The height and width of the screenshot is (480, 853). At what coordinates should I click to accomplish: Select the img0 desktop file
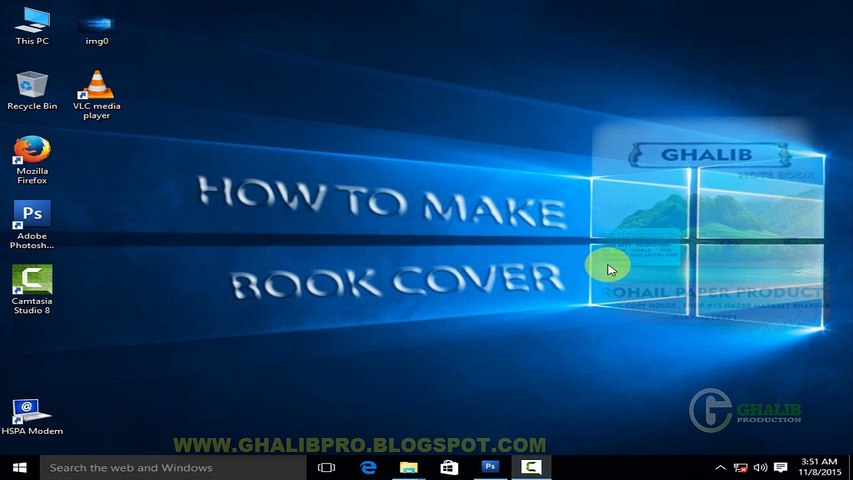tap(97, 29)
